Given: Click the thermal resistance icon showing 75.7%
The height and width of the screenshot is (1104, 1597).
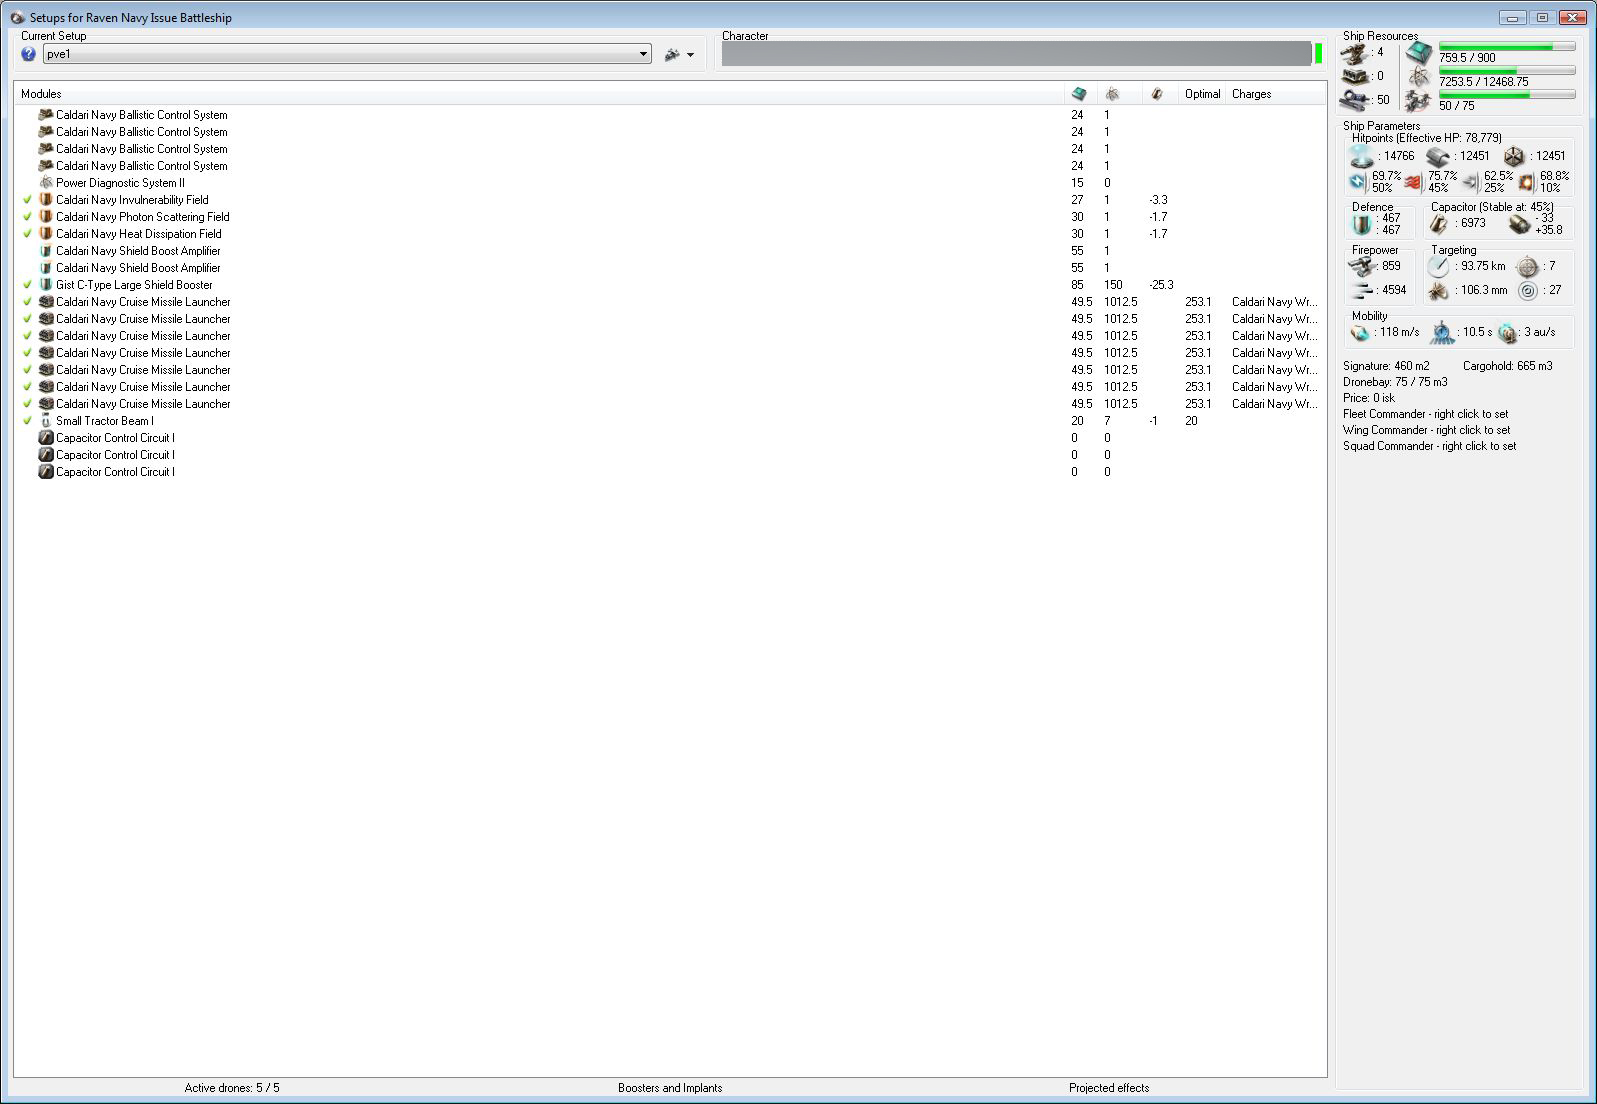Looking at the screenshot, I should coord(1413,182).
